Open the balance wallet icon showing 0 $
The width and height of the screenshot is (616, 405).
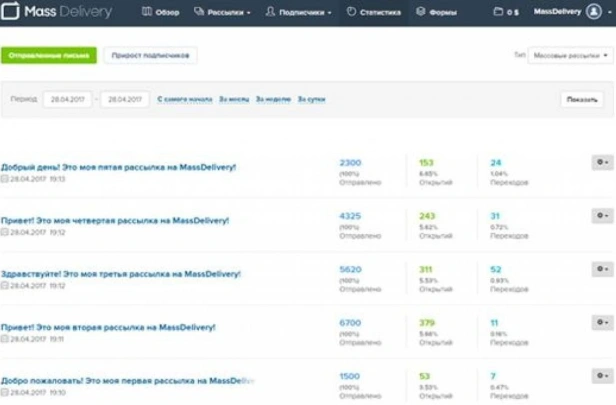coord(498,12)
